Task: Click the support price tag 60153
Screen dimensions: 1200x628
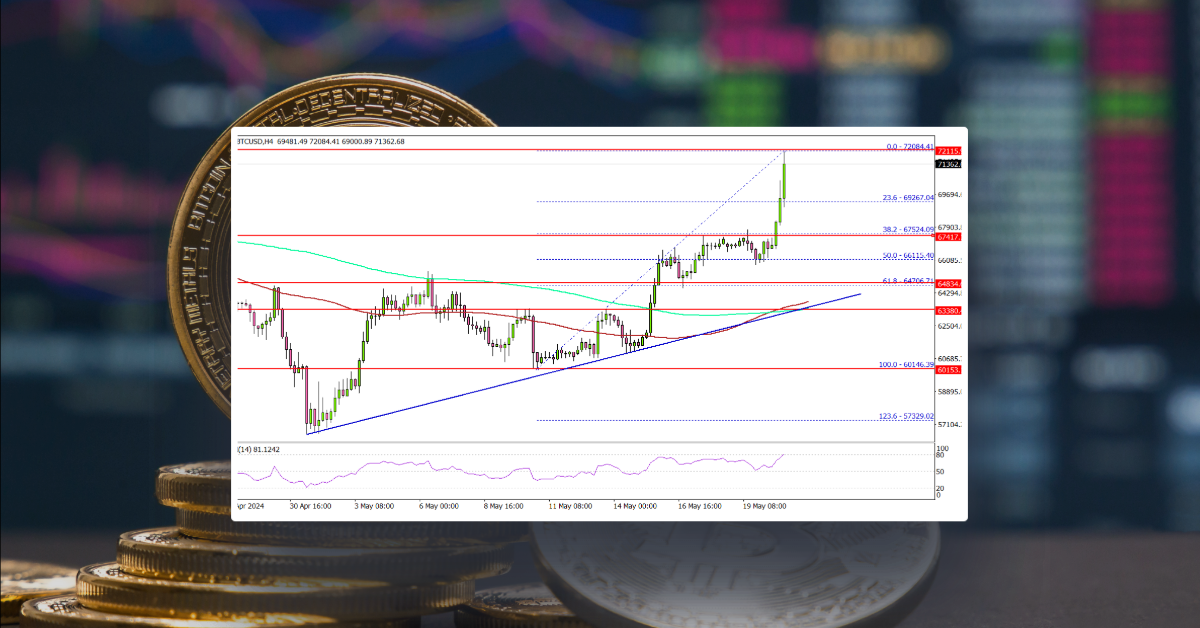Action: click(x=946, y=370)
